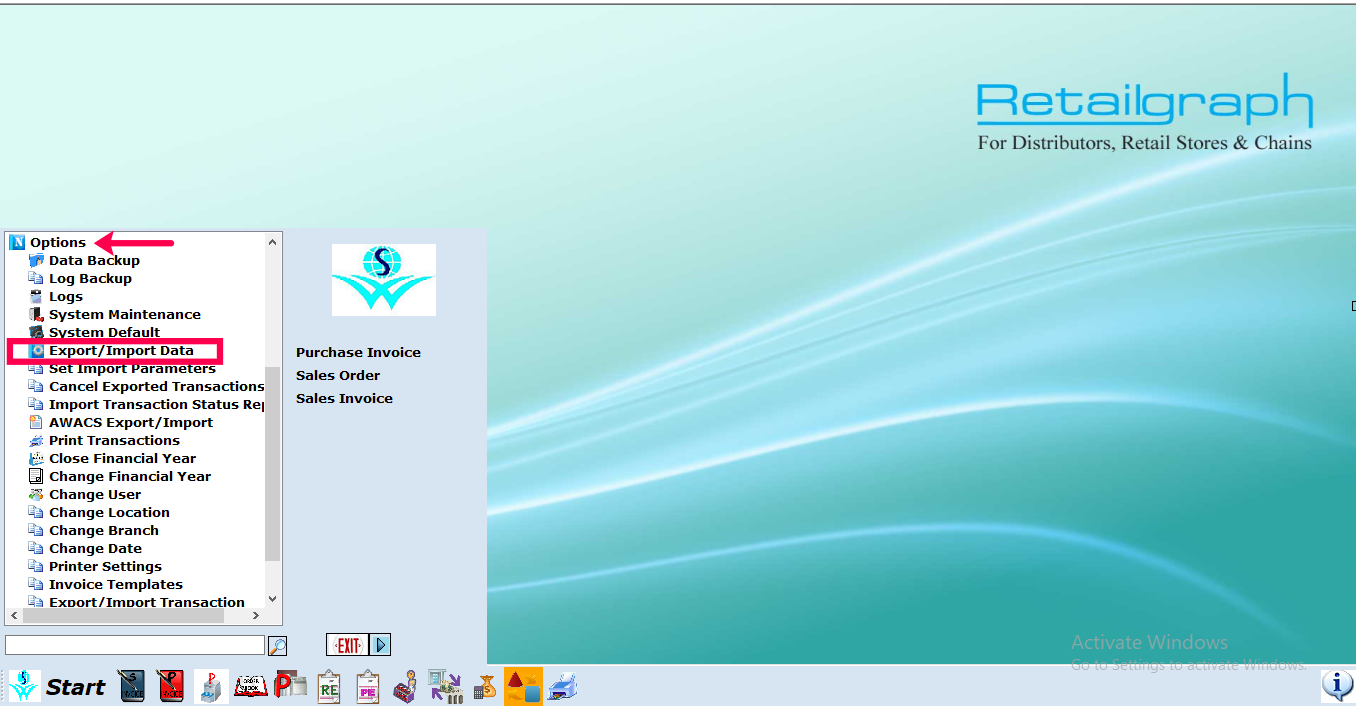Screen dimensions: 1356x706
Task: Open Printer Settings option
Action: pyautogui.click(x=105, y=566)
